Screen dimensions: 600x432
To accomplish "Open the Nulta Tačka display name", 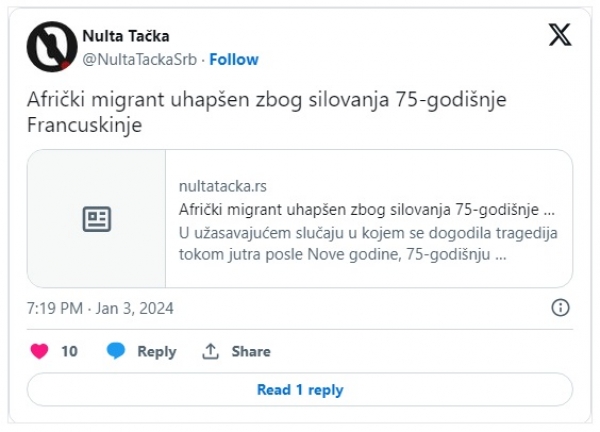I will 125,37.
